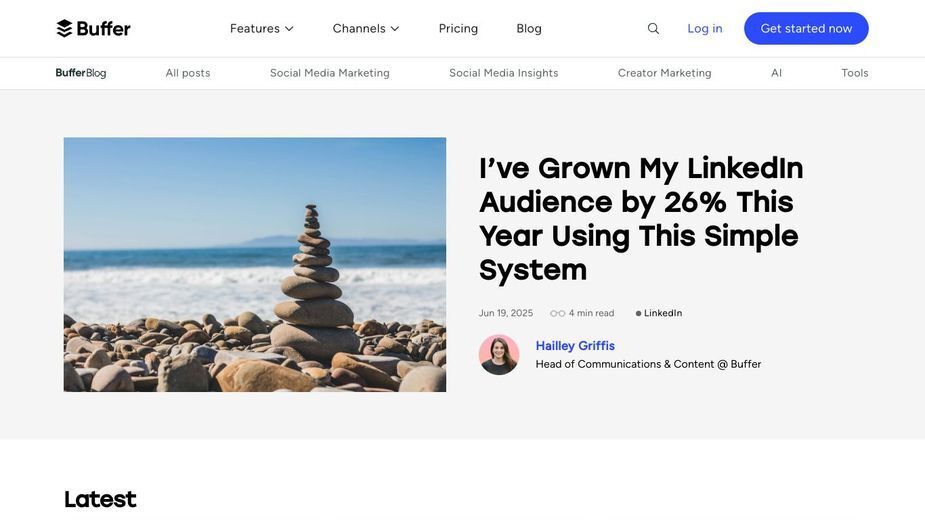This screenshot has width=925, height=520.
Task: Expand the Channels dropdown chevron
Action: (395, 28)
